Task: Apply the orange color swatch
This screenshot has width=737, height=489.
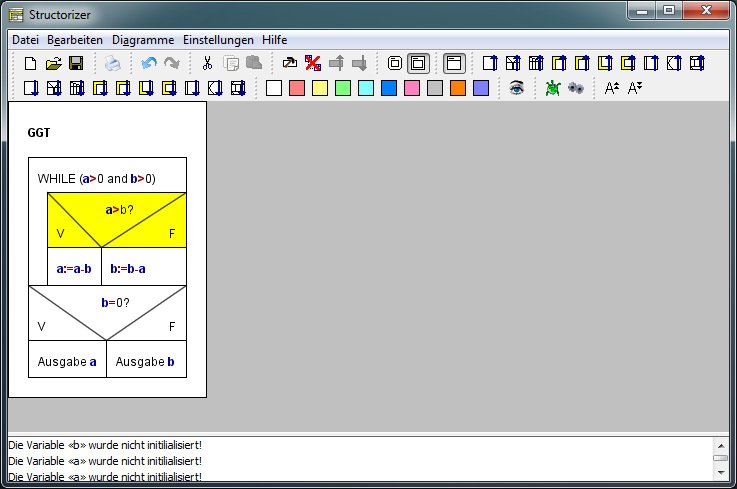Action: tap(458, 88)
